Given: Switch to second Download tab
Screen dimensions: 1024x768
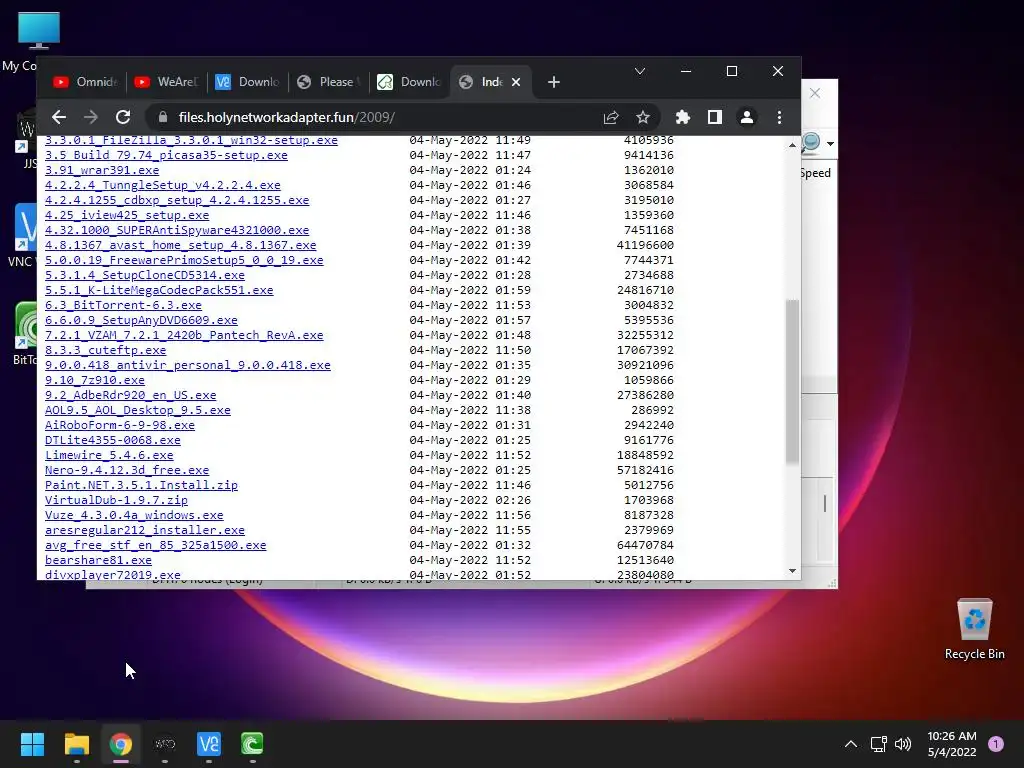Looking at the screenshot, I should (409, 82).
